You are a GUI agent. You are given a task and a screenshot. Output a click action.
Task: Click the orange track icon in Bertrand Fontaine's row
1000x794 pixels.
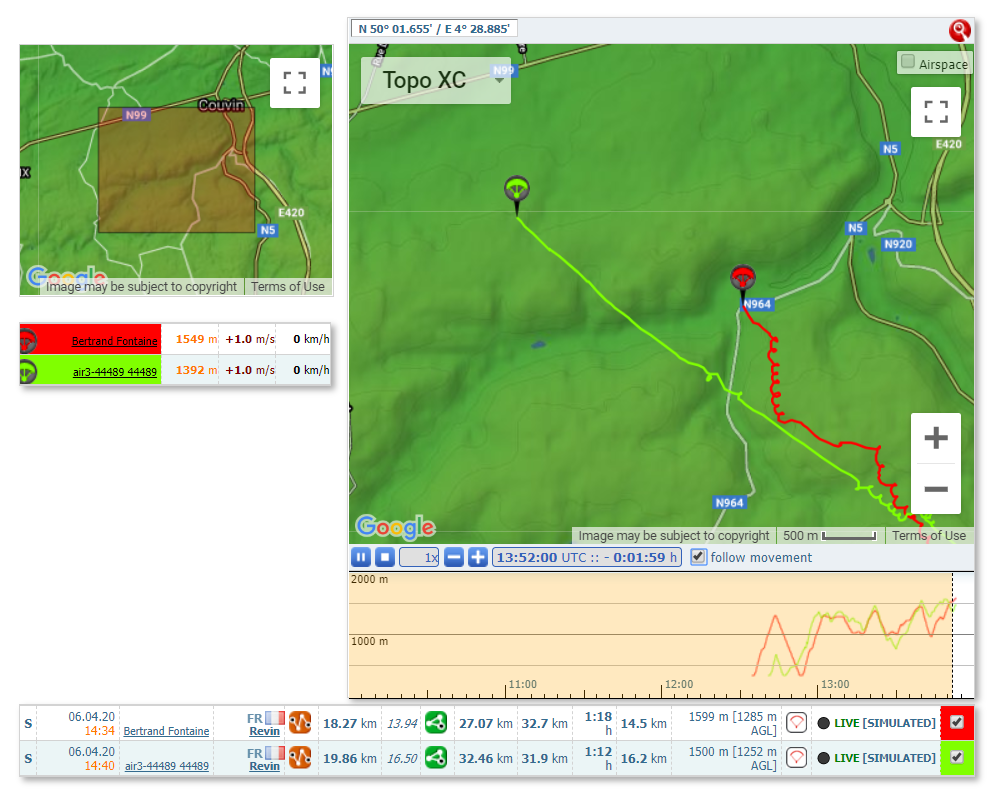tap(300, 723)
